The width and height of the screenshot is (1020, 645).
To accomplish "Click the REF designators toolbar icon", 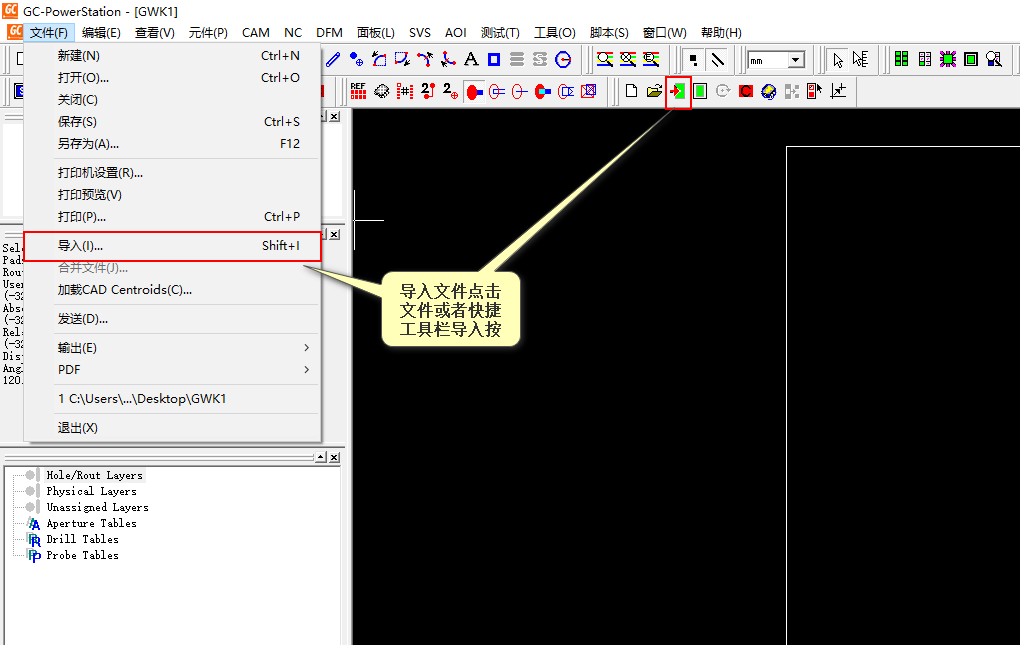I will click(x=358, y=91).
